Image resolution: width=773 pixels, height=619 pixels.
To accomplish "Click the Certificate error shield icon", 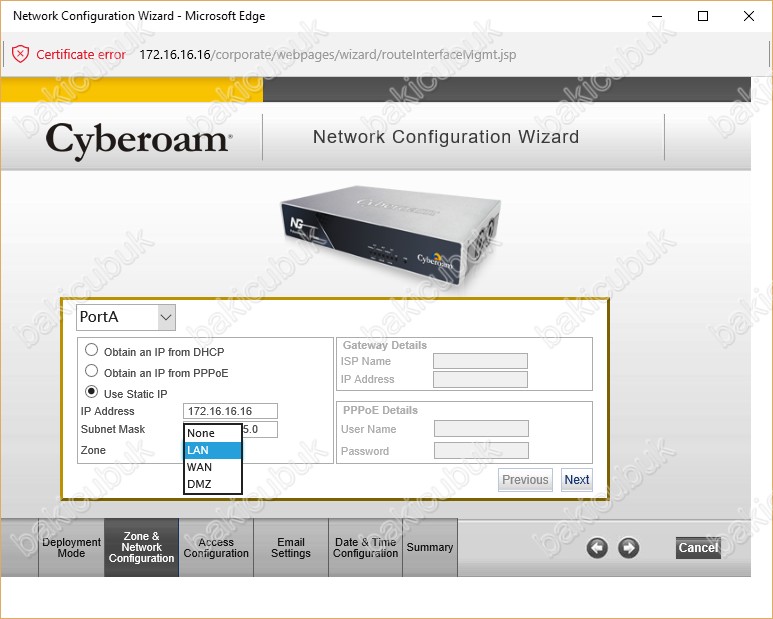I will pos(20,54).
